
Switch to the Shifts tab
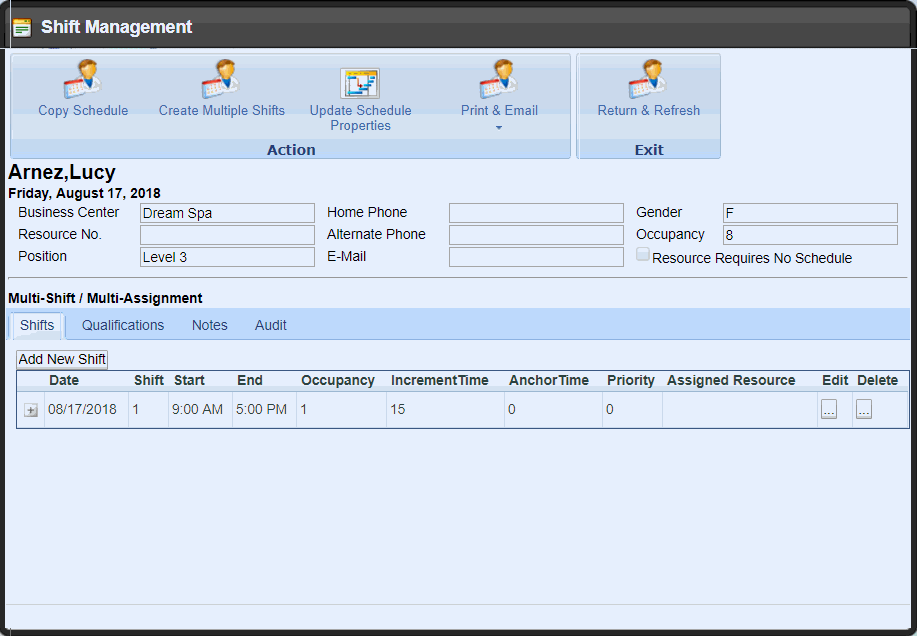point(37,326)
